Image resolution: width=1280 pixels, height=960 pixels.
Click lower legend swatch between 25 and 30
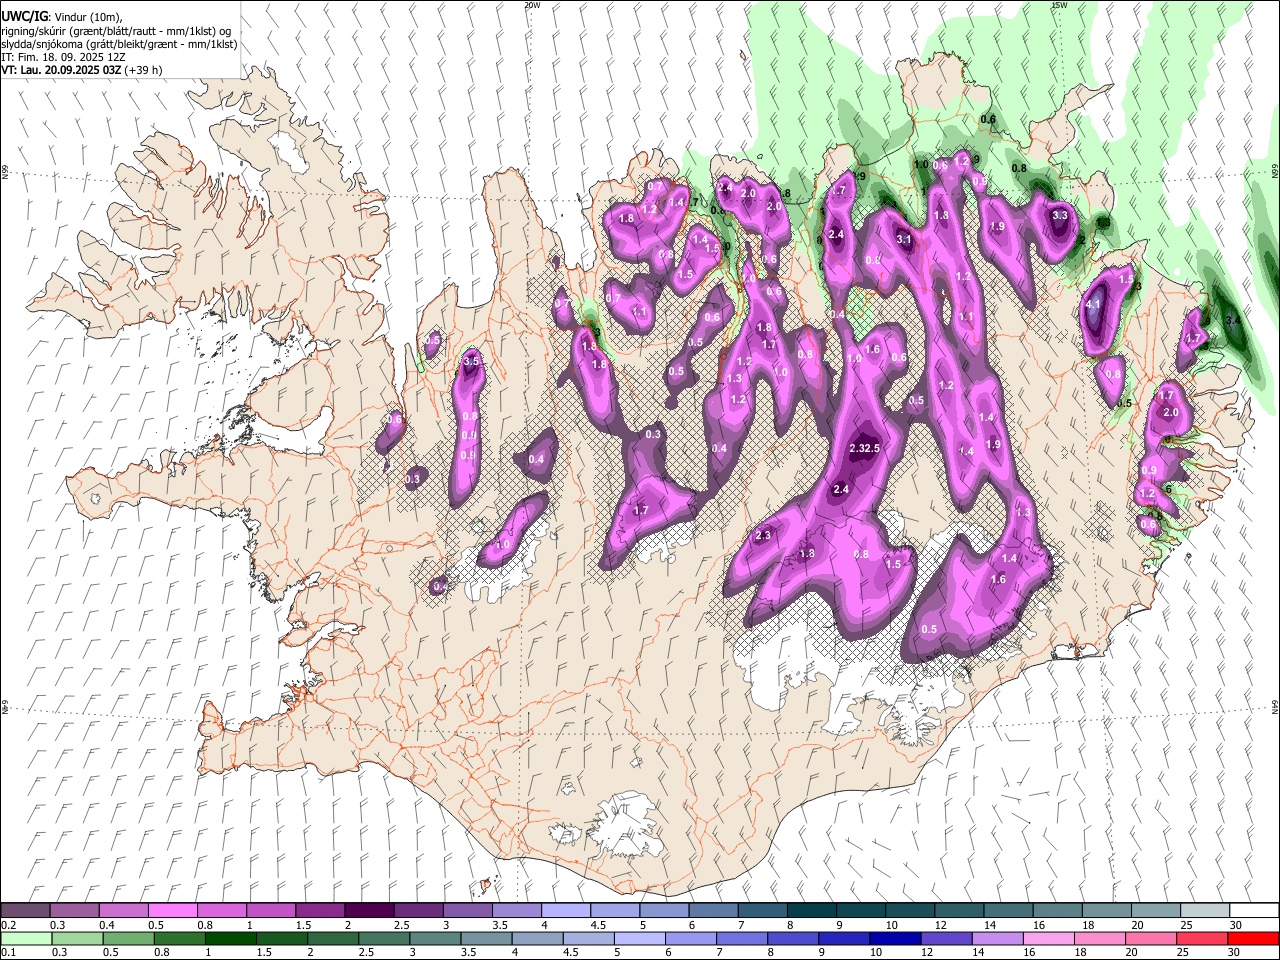coord(1200,938)
